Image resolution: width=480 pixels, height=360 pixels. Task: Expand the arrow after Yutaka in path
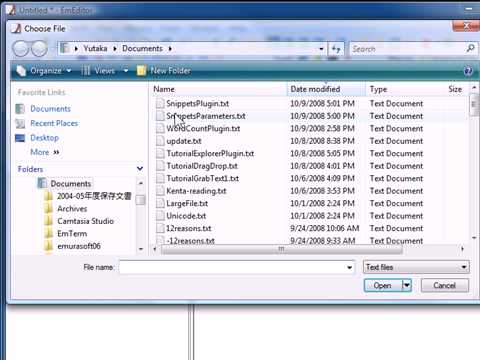pyautogui.click(x=115, y=49)
